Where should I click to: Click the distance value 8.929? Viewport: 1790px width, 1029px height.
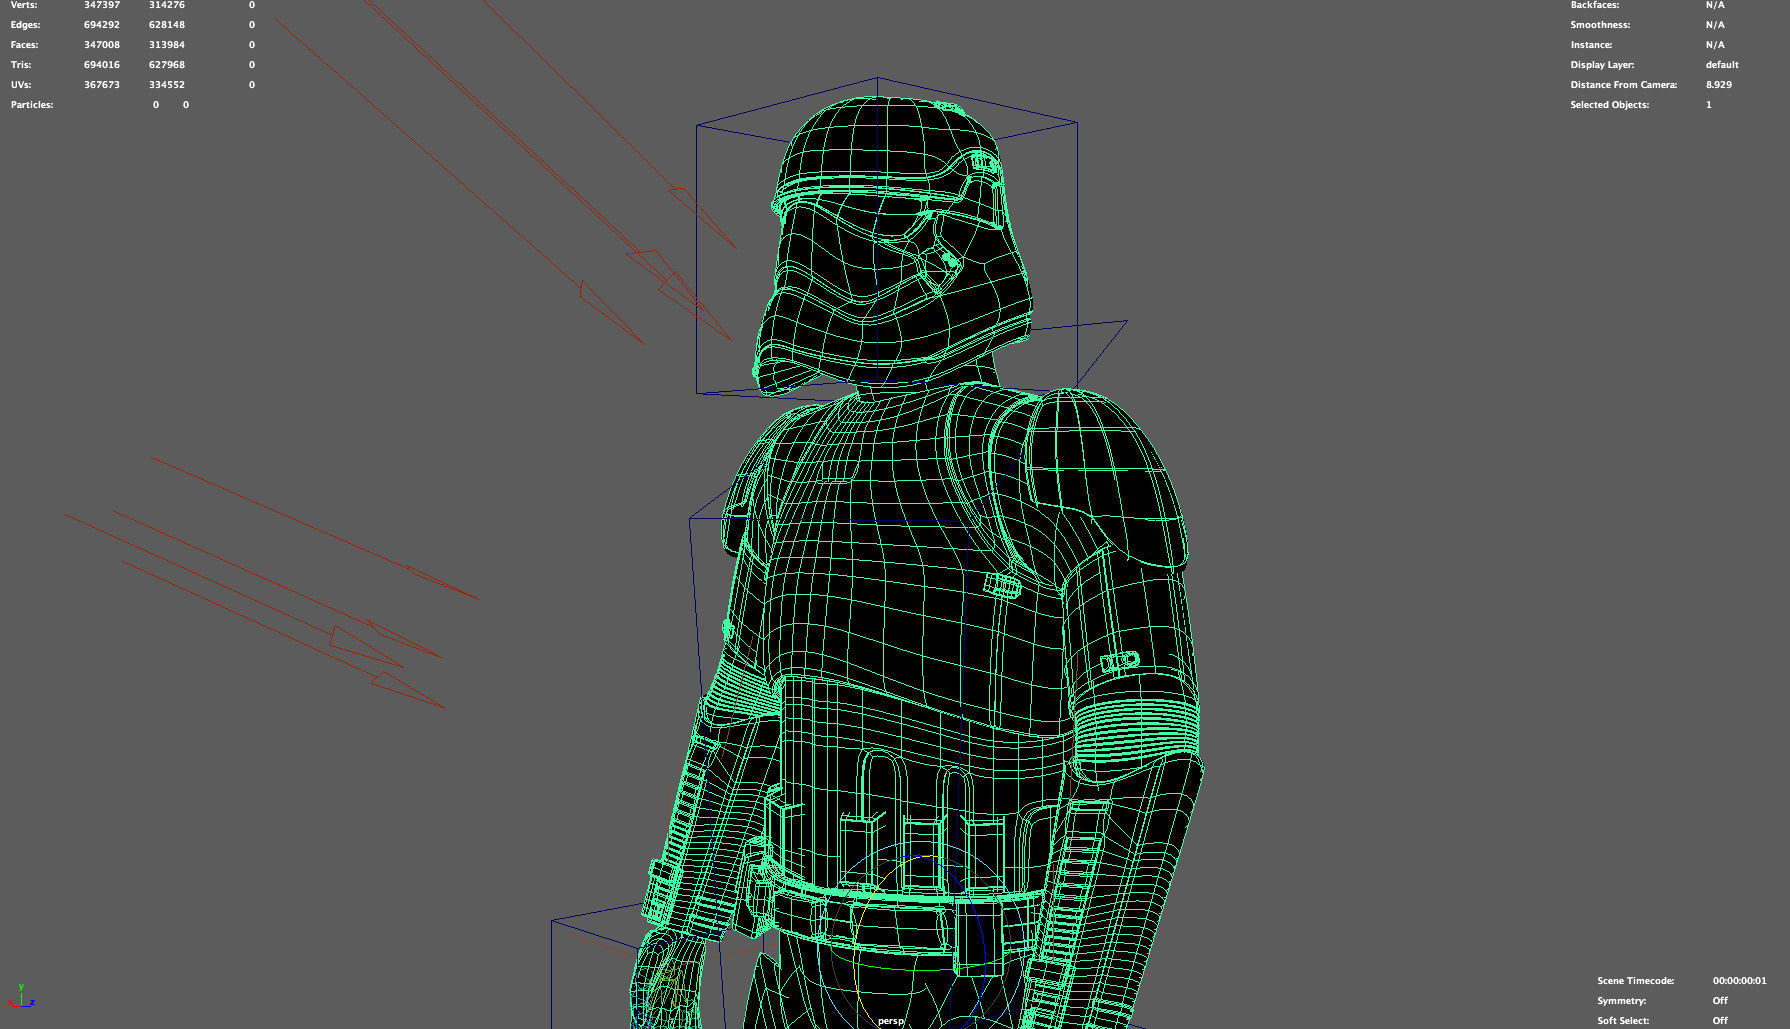point(1719,85)
